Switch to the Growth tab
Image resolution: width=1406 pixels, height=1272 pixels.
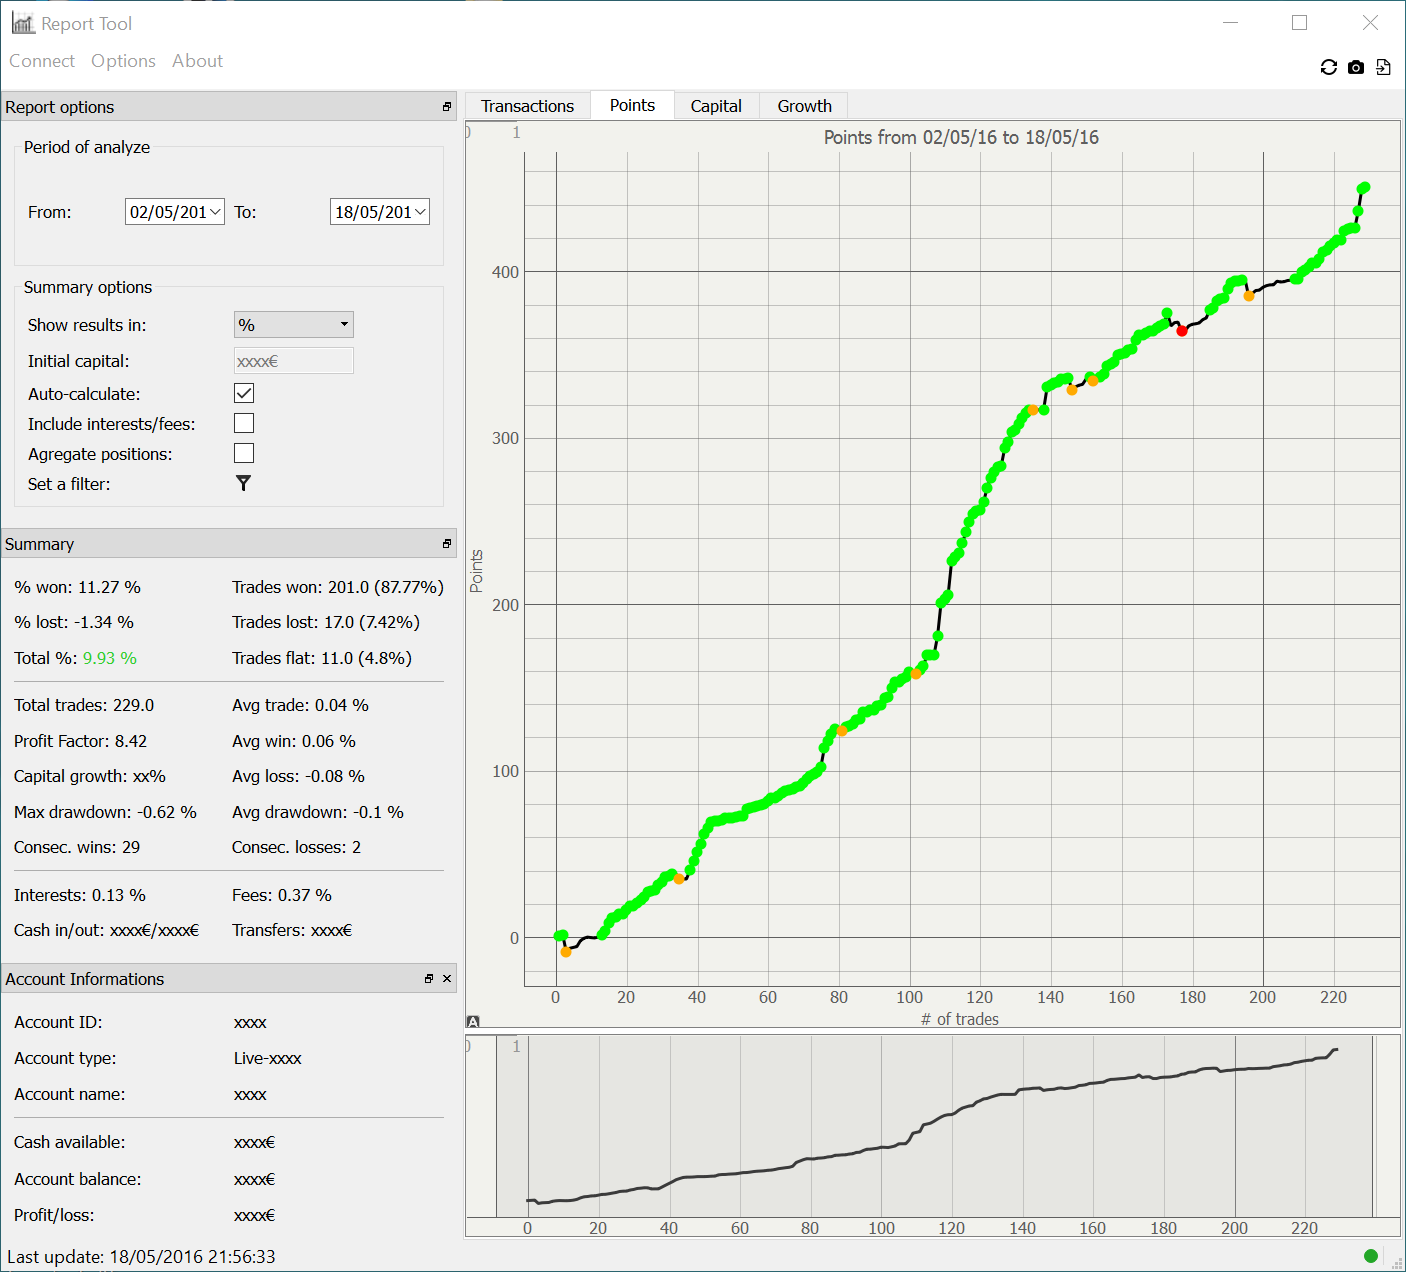[804, 106]
